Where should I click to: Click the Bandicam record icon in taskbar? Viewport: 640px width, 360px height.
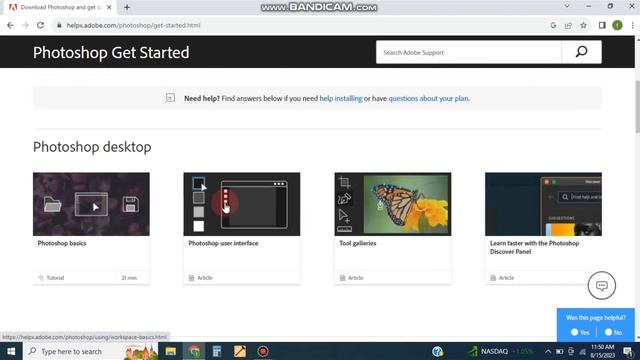click(263, 351)
